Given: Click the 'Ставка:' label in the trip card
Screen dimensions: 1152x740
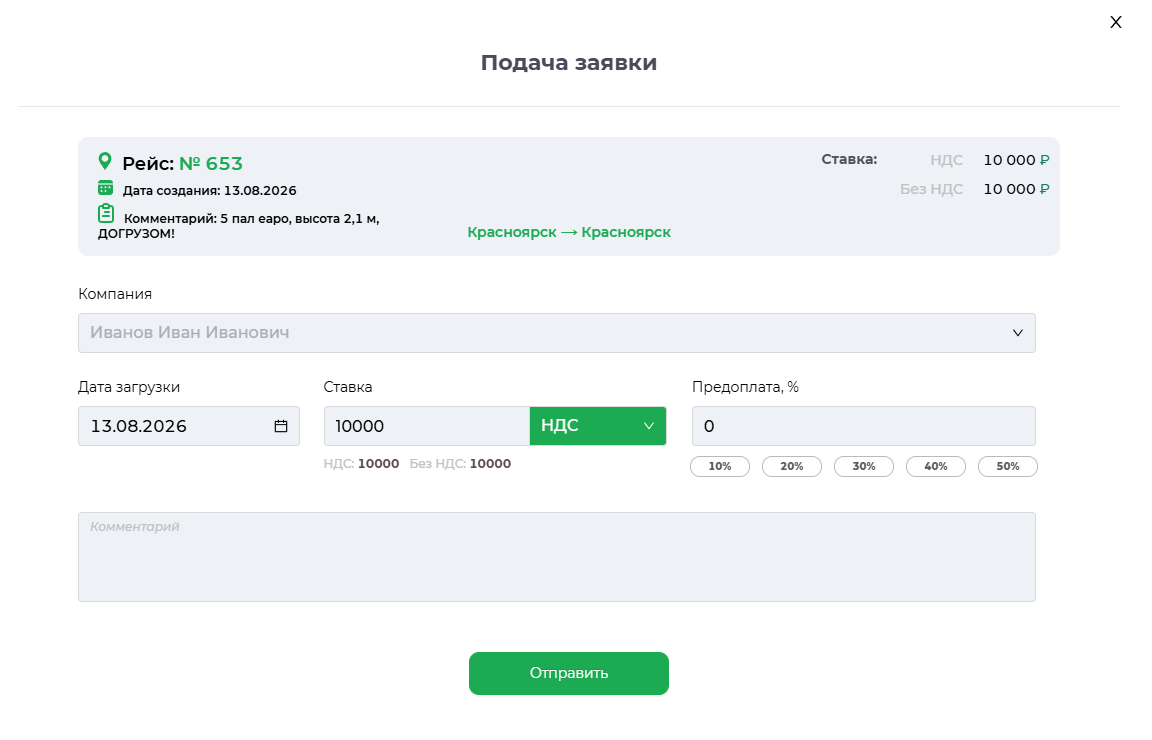Looking at the screenshot, I should (849, 159).
